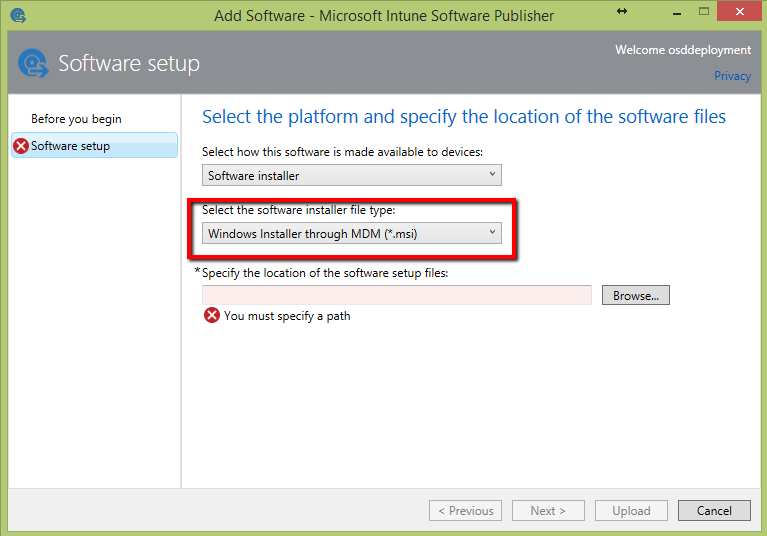
Task: Open the software availability dropdown
Action: tap(351, 175)
